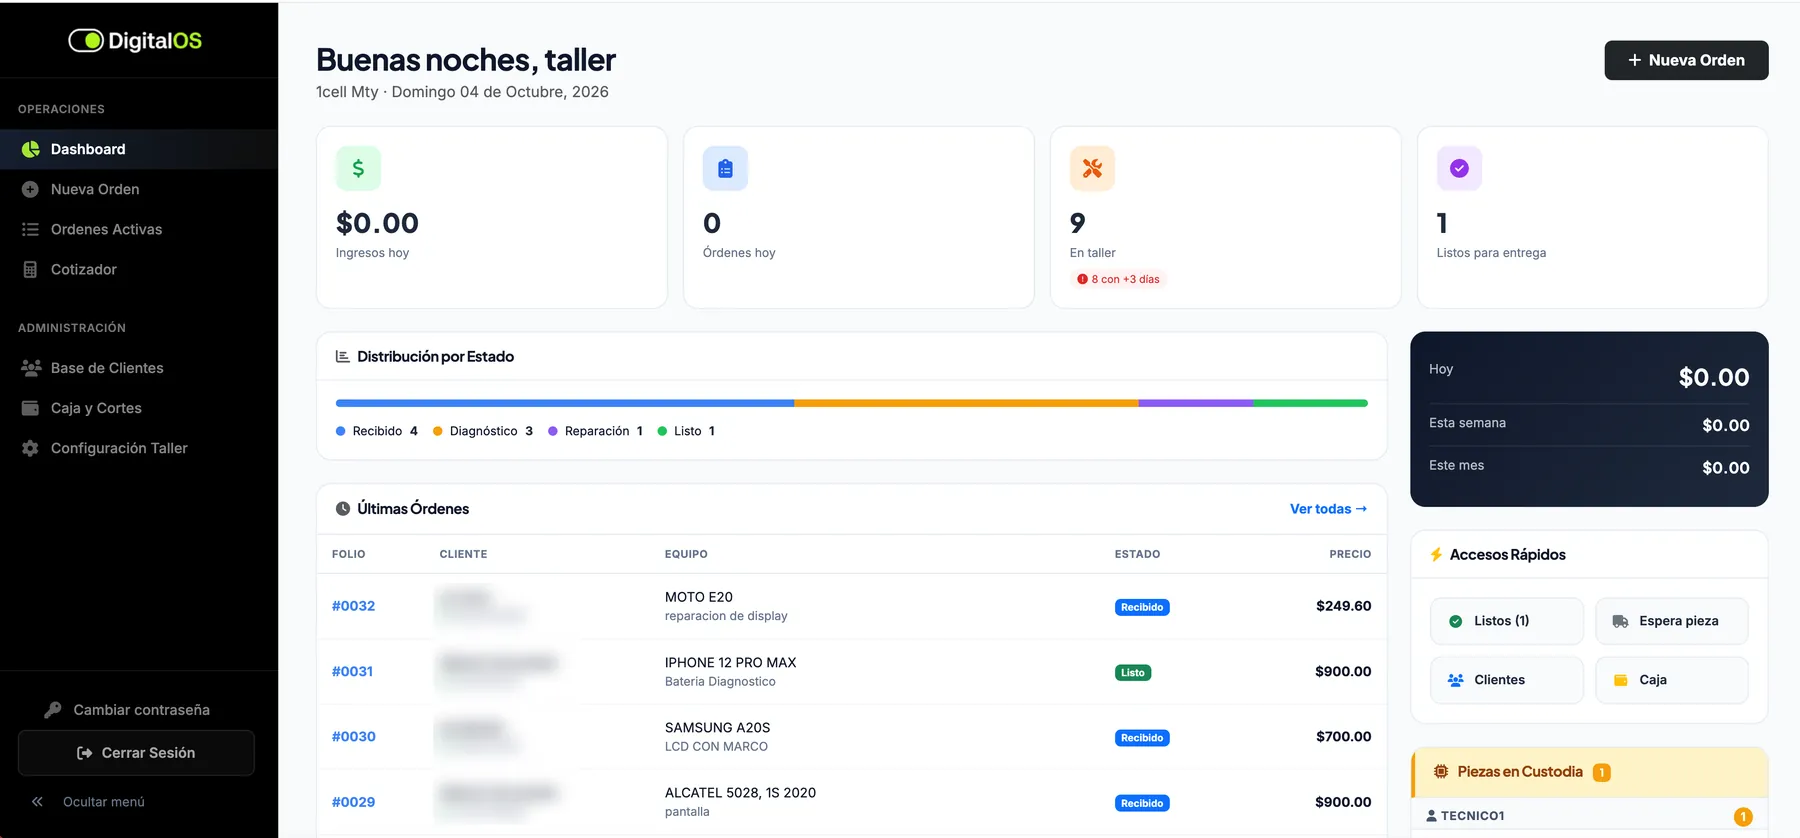The width and height of the screenshot is (1800, 838).
Task: Go to Ordenes Activas
Action: click(139, 229)
